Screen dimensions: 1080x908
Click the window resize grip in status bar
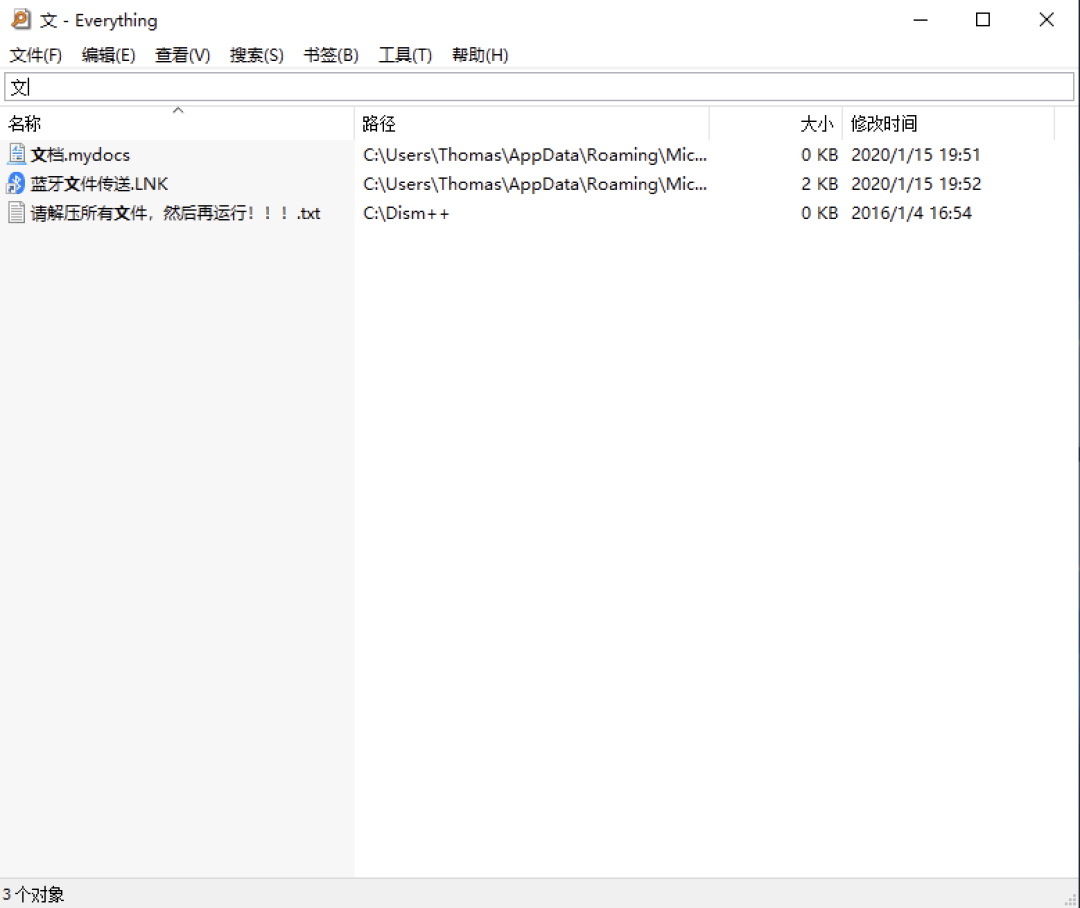point(1071,899)
